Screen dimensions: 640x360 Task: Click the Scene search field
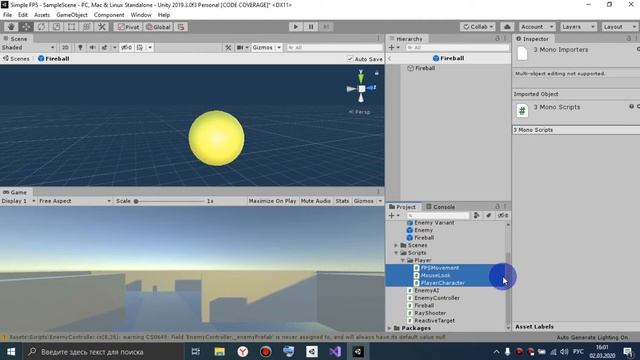click(335, 47)
